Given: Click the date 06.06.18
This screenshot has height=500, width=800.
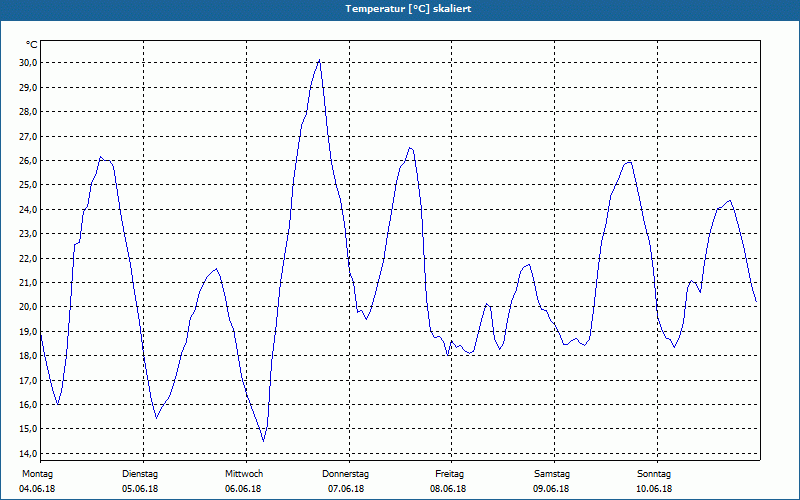Looking at the screenshot, I should tap(243, 489).
